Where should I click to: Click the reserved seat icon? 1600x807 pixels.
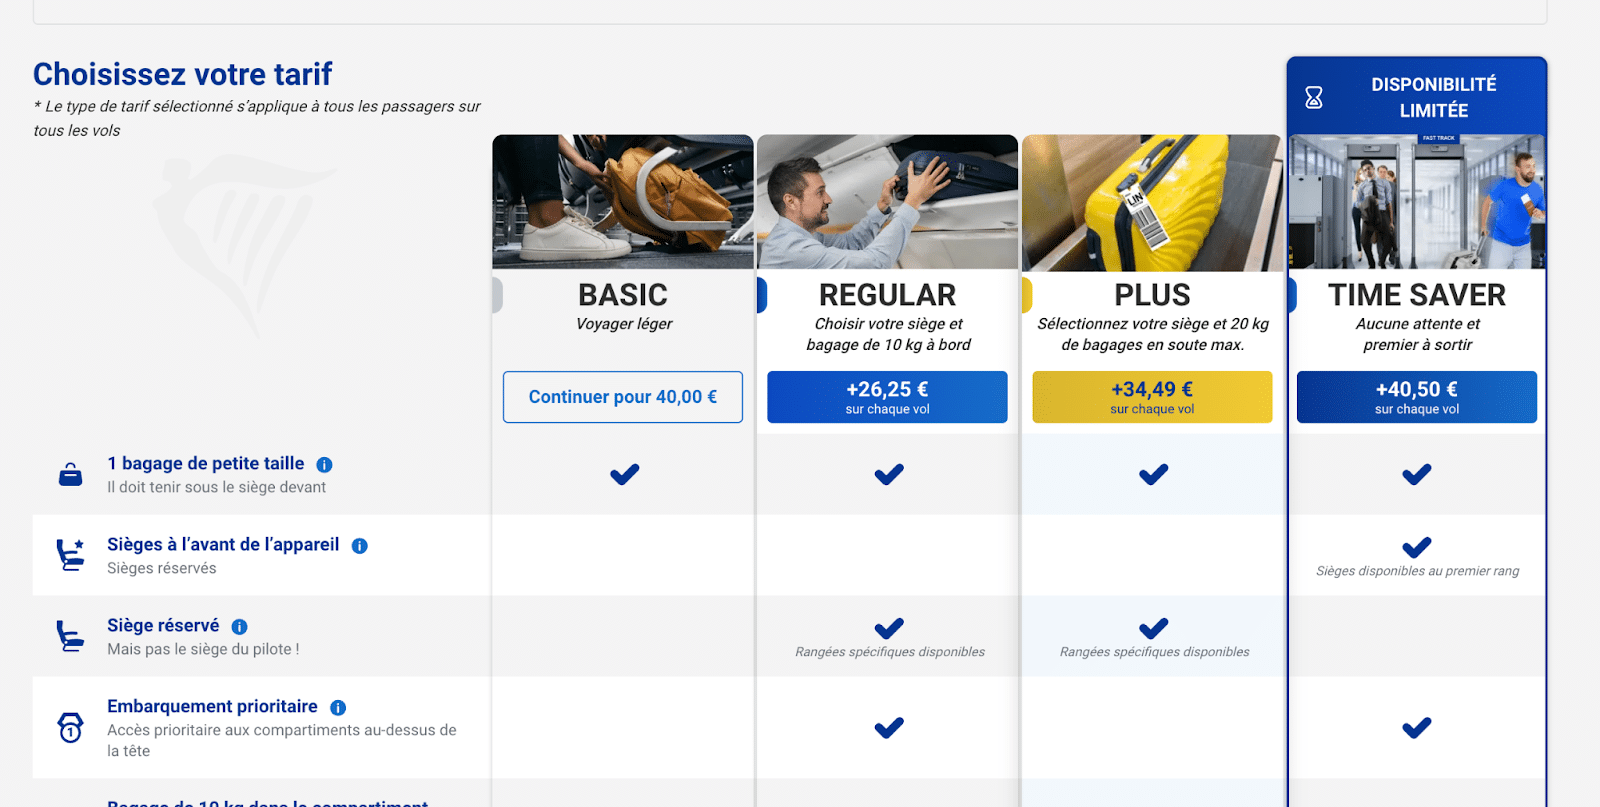[70, 636]
